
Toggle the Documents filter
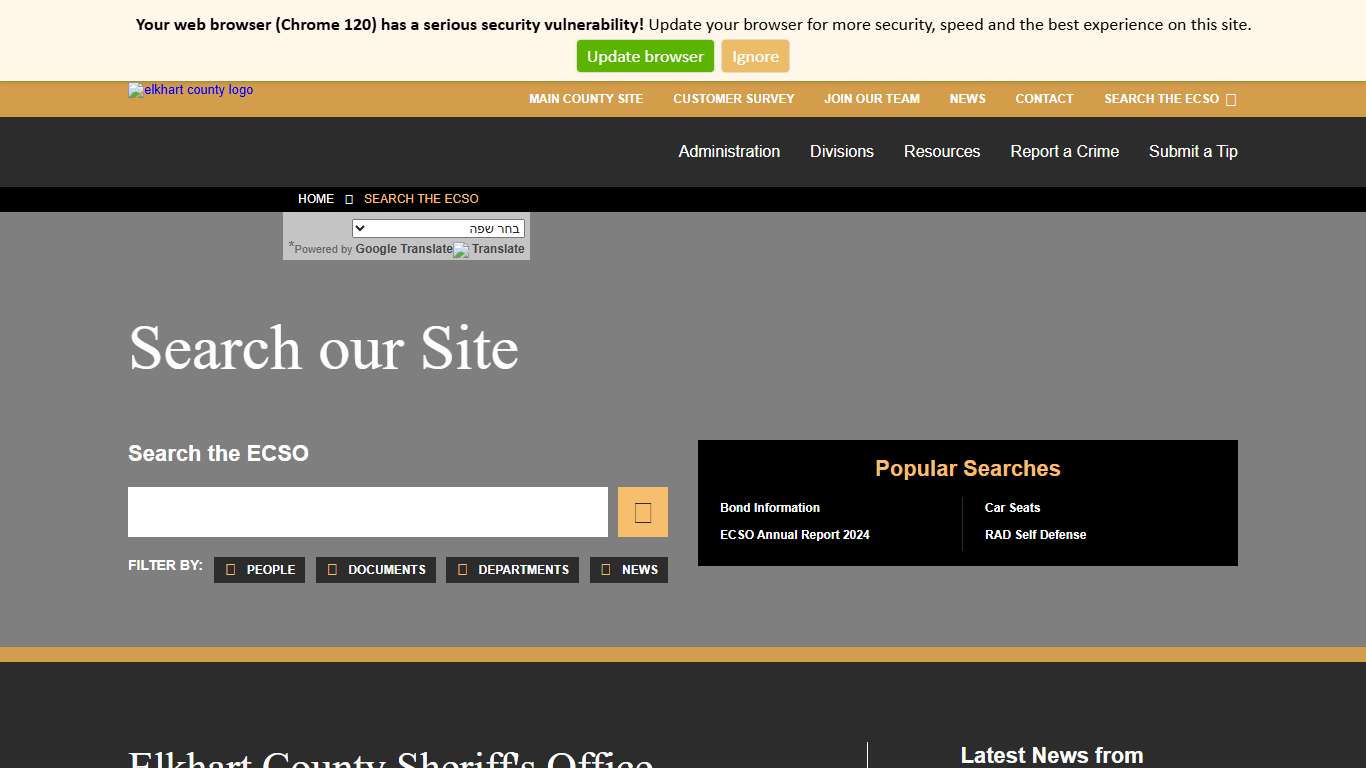(375, 570)
